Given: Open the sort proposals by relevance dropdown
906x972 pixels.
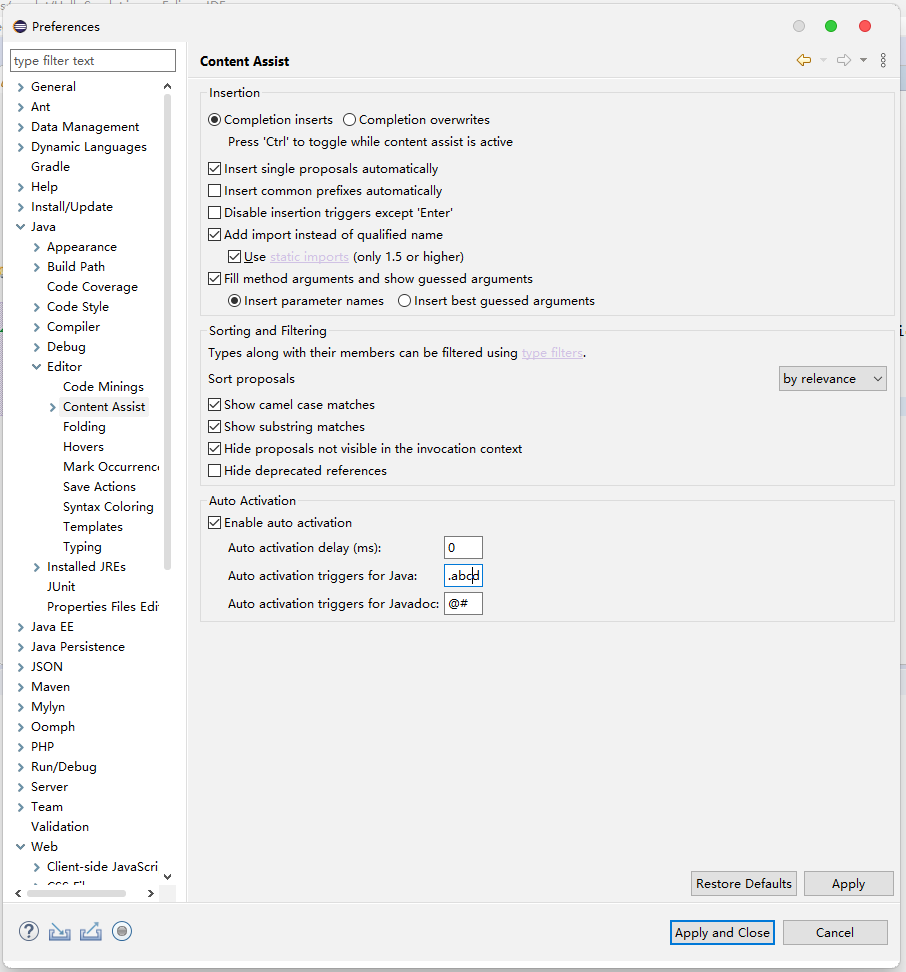Looking at the screenshot, I should [832, 378].
